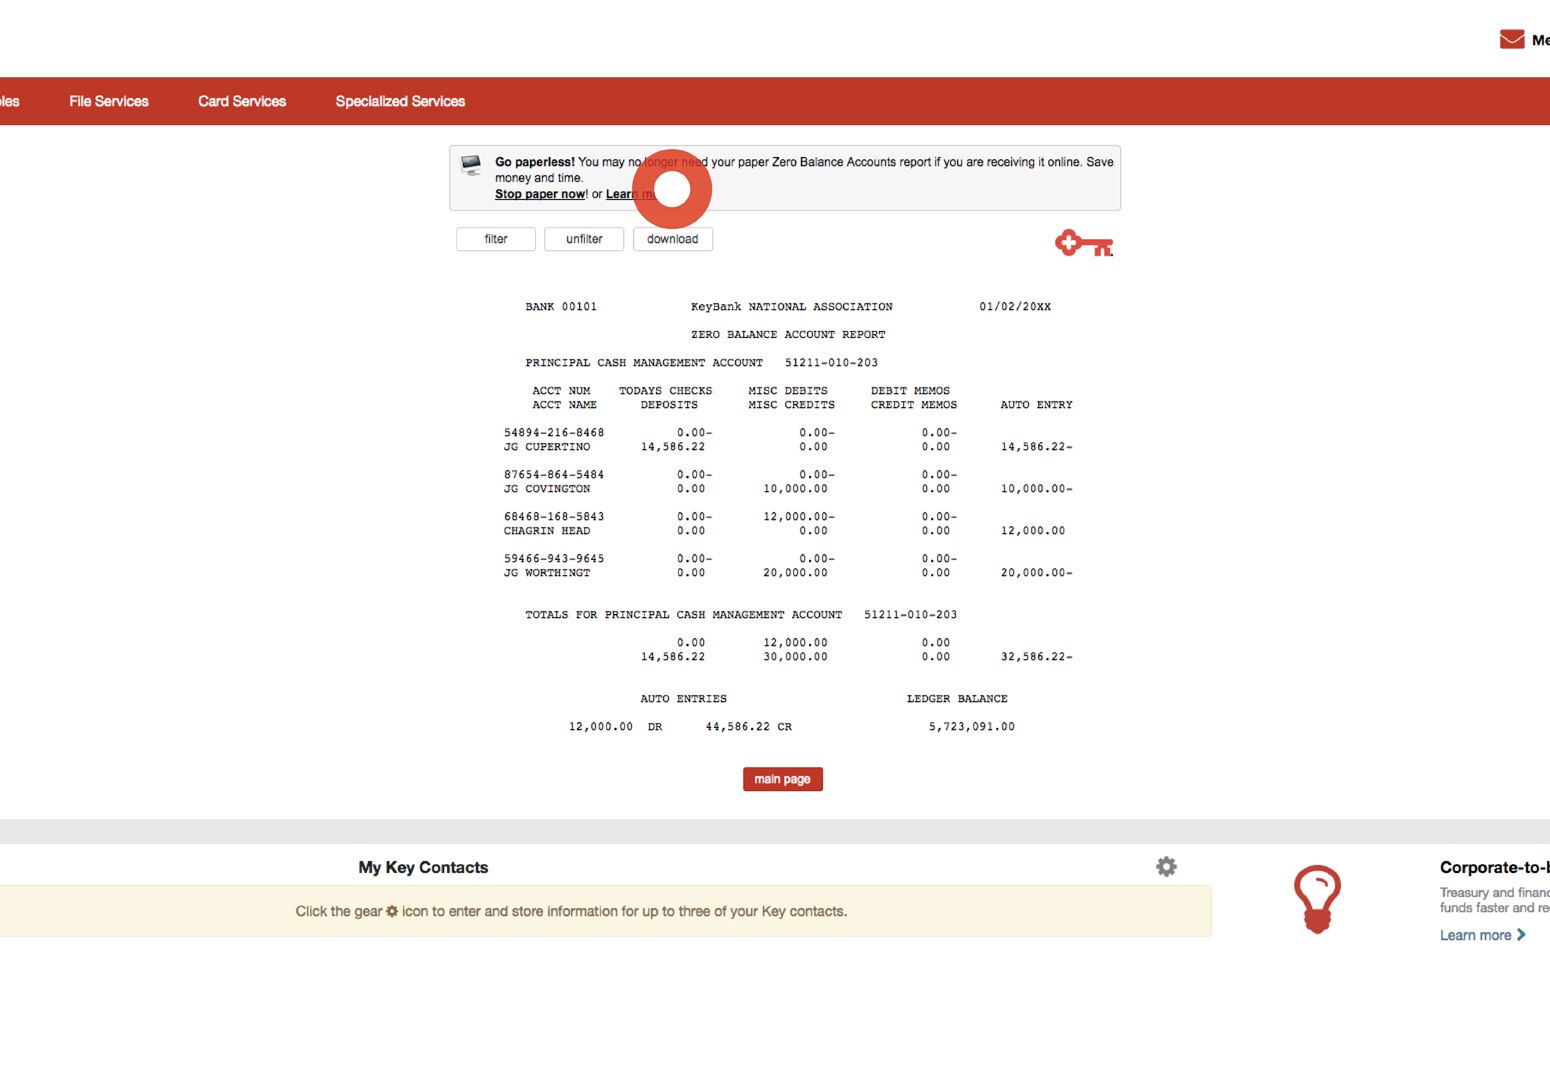
Task: Click the computer icon in the paperless banner
Action: [x=471, y=166]
